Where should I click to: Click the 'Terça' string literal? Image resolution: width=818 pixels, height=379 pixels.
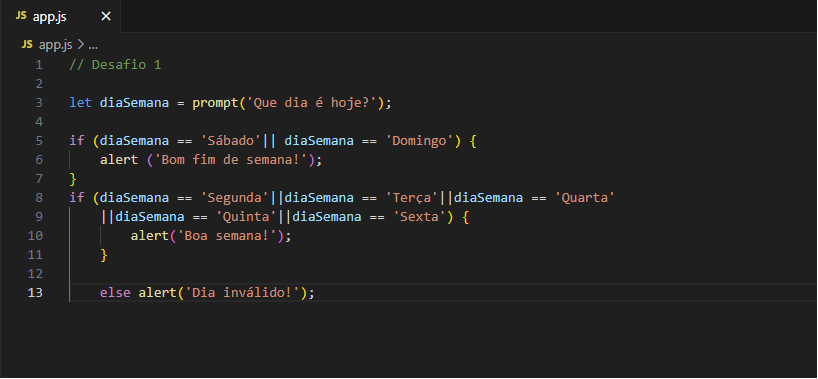tap(412, 198)
